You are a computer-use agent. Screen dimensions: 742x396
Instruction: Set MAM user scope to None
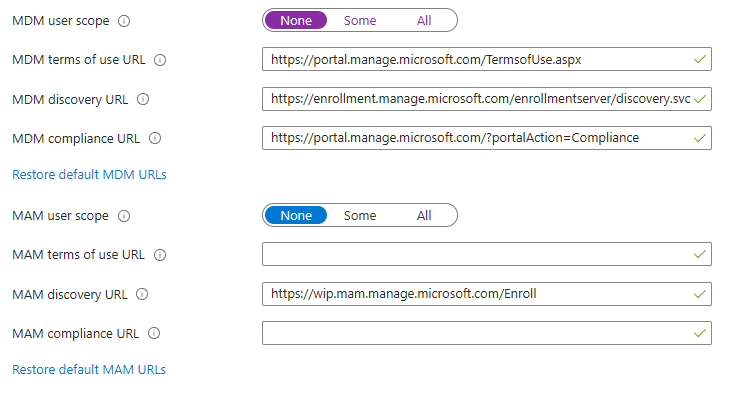[x=296, y=215]
